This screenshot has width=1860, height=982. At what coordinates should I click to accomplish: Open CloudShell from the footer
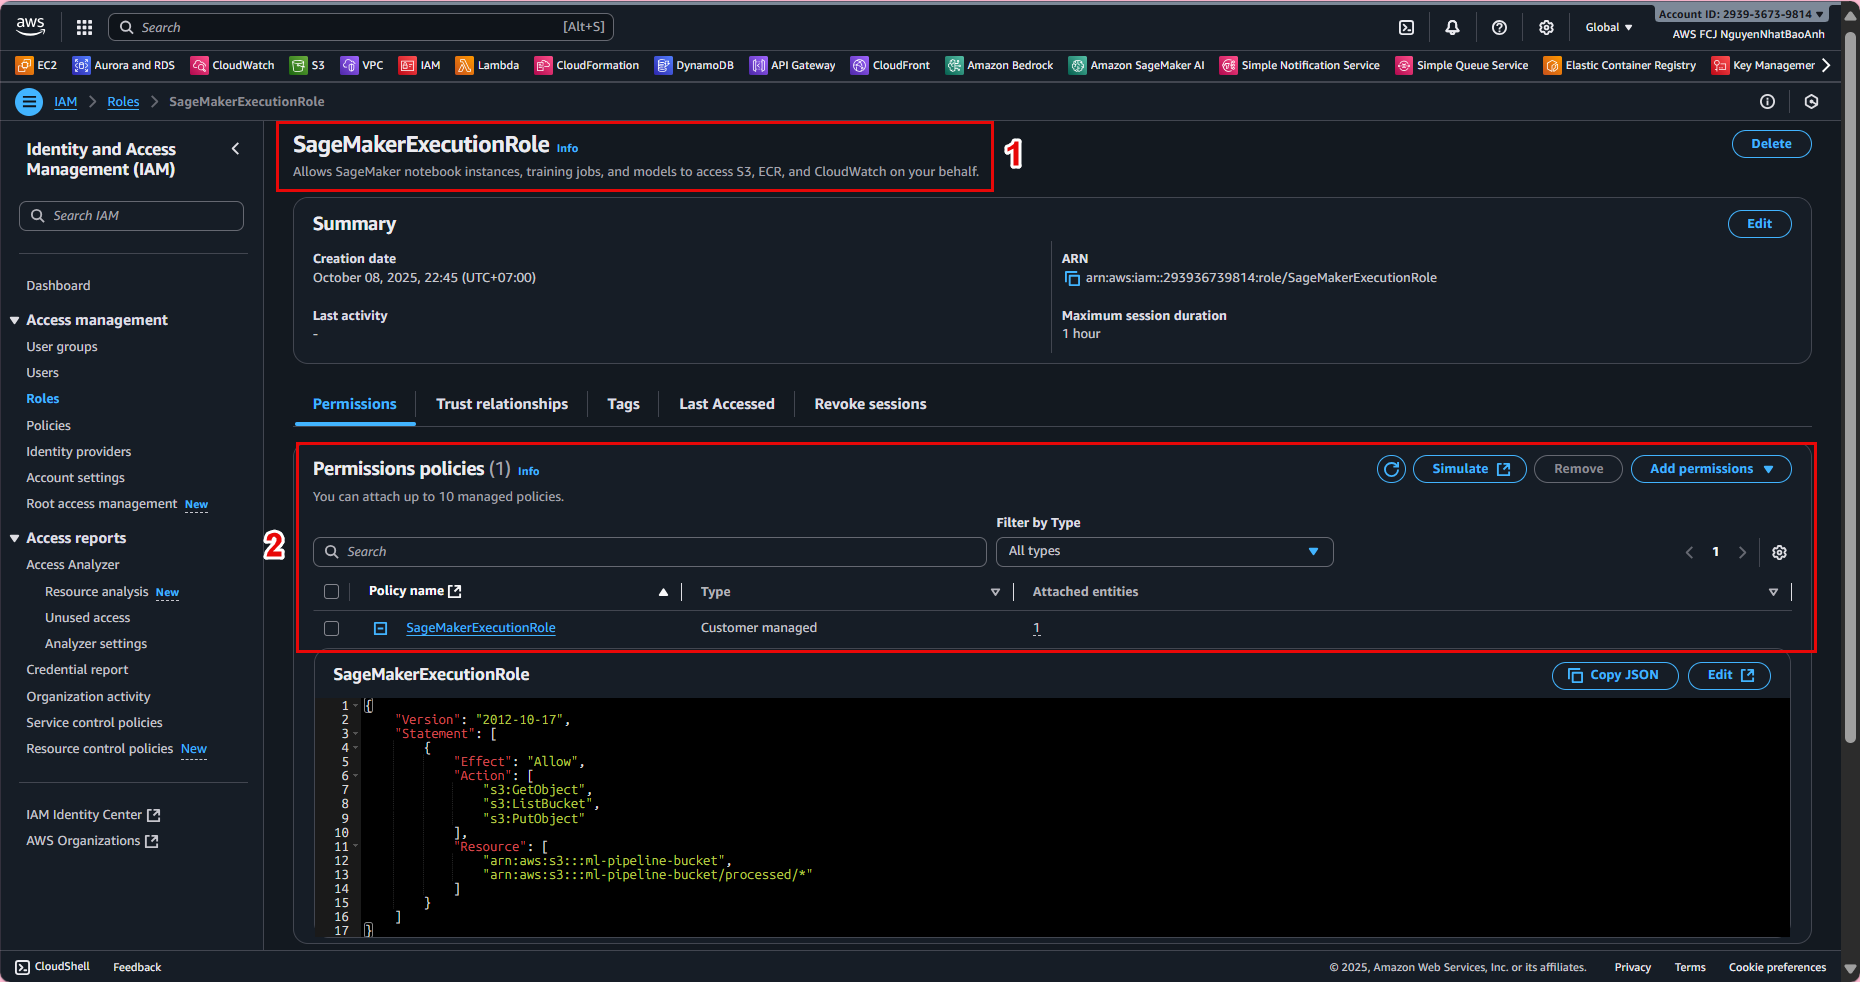(x=52, y=967)
